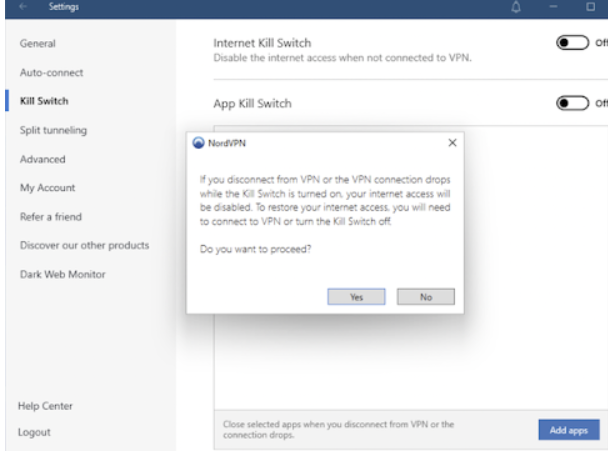Open the Advanced settings section
Image resolution: width=608 pixels, height=451 pixels.
coord(43,159)
